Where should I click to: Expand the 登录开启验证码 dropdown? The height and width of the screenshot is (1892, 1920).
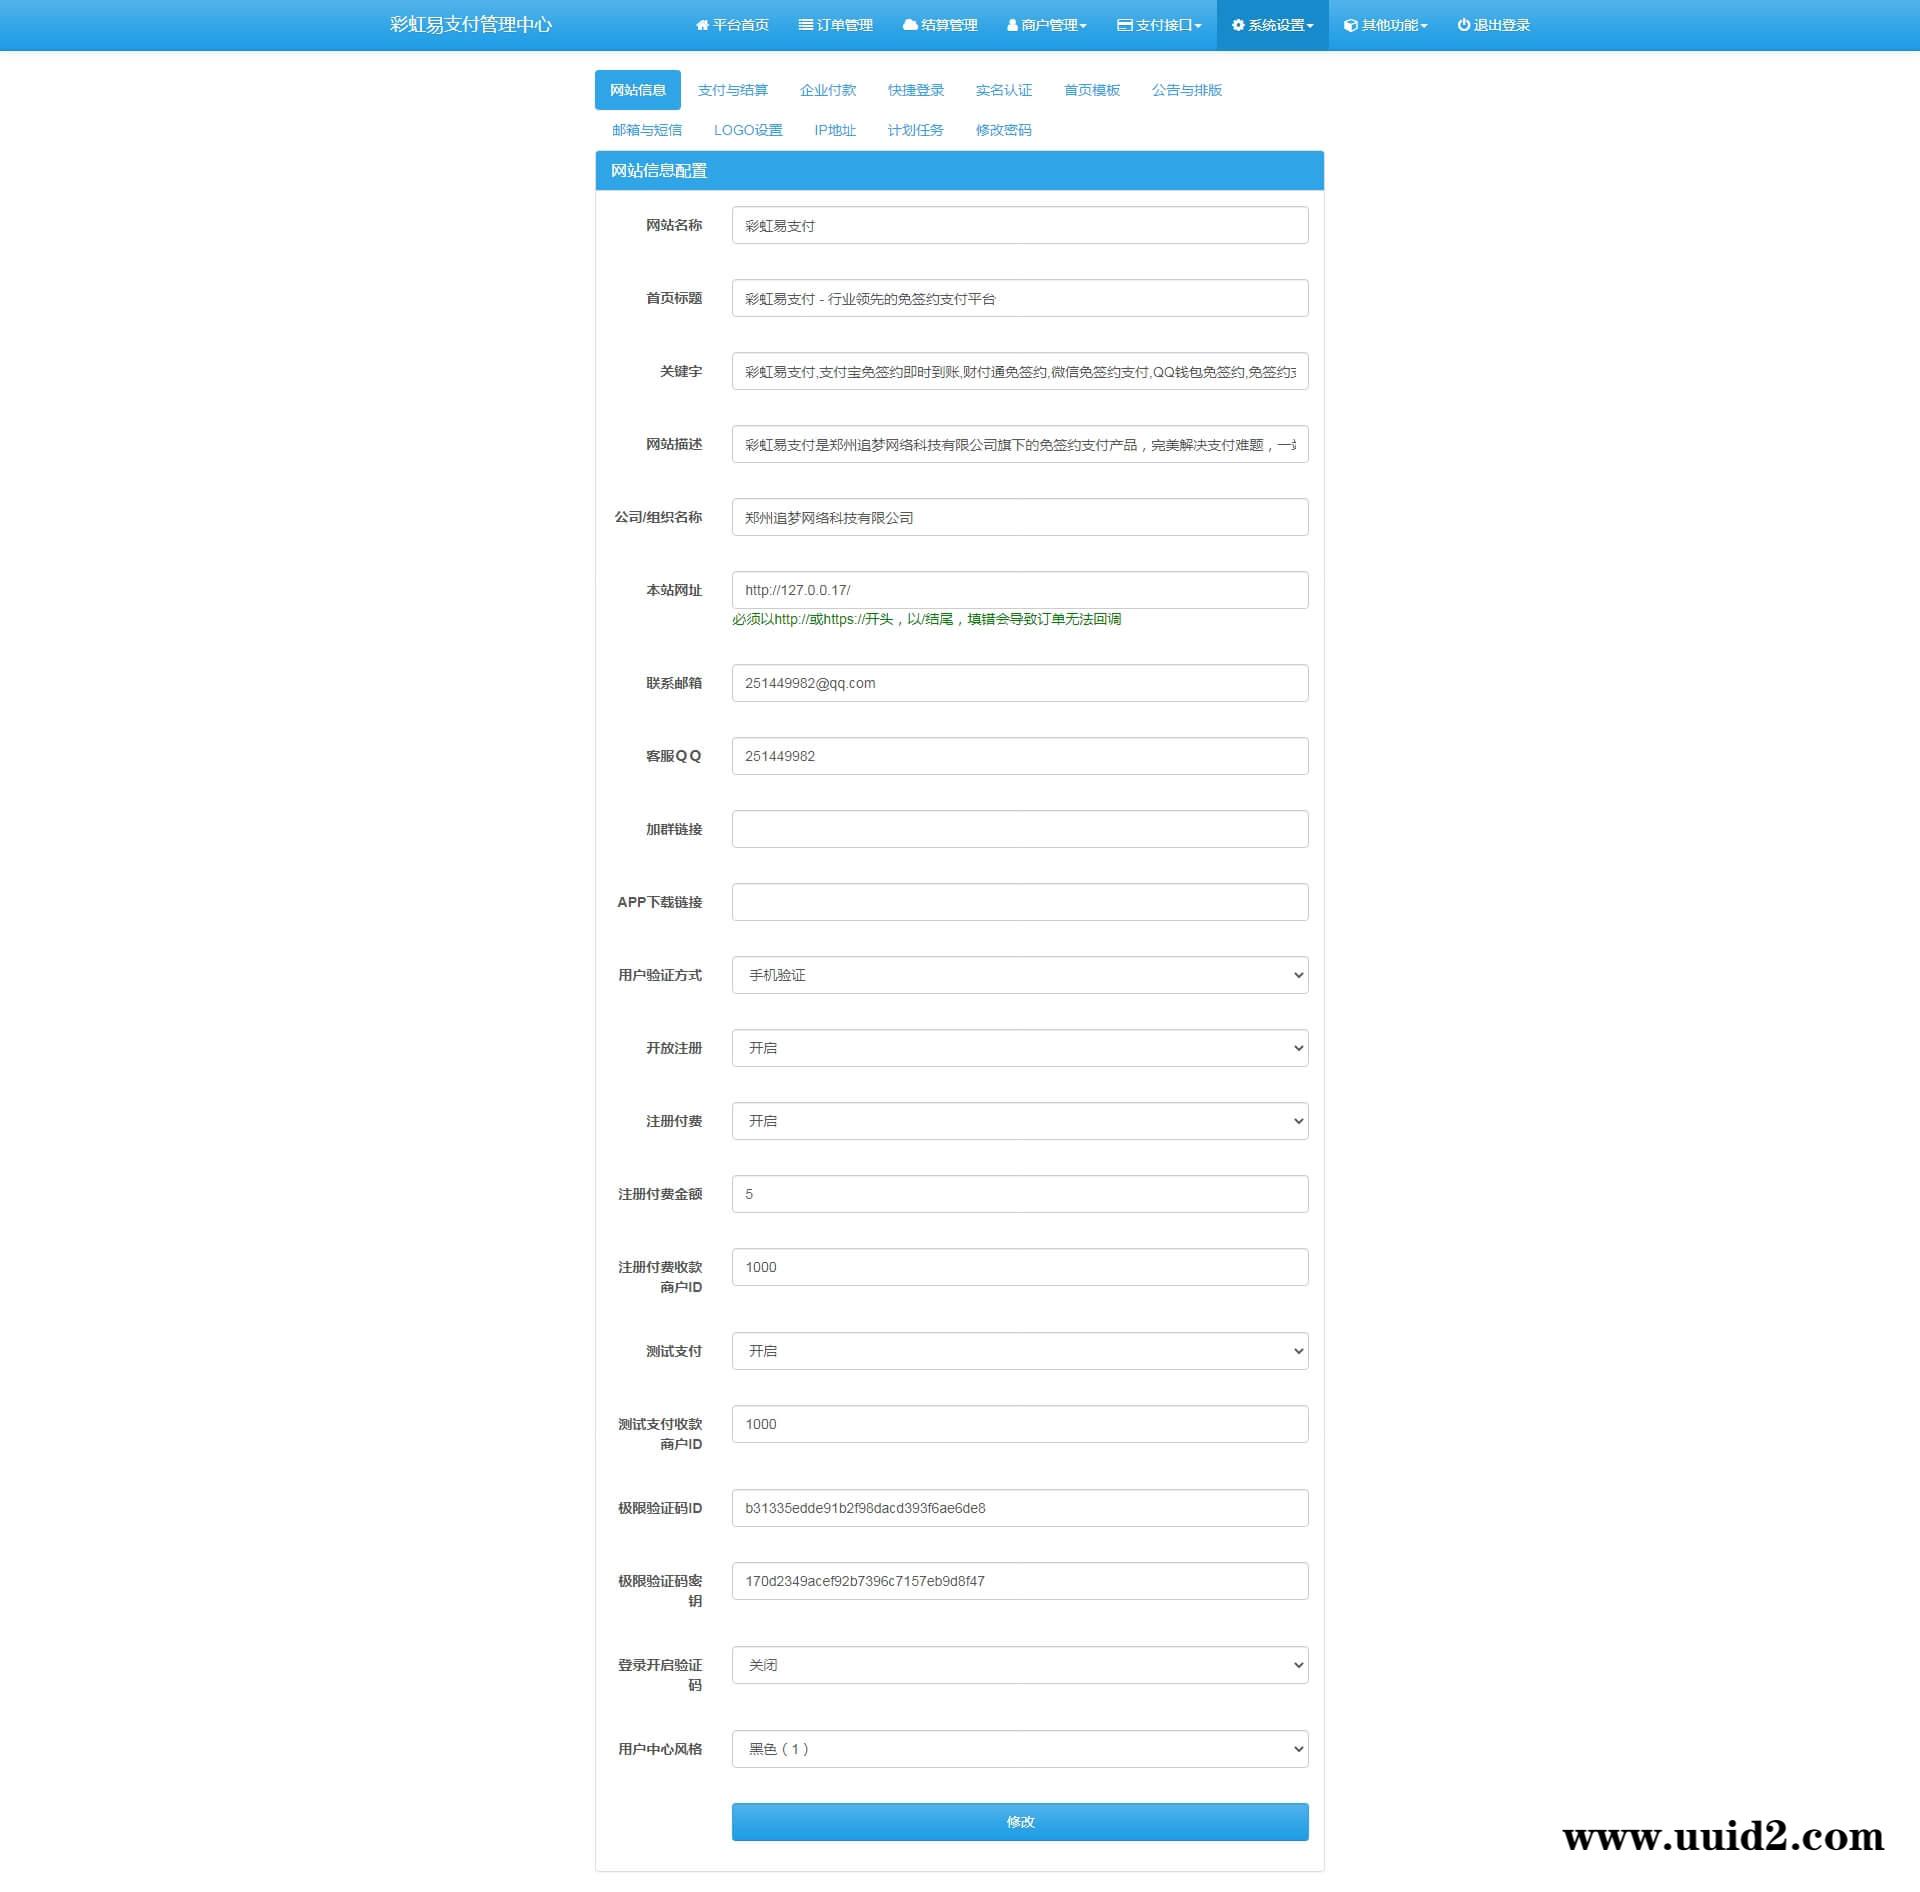[x=1019, y=1665]
